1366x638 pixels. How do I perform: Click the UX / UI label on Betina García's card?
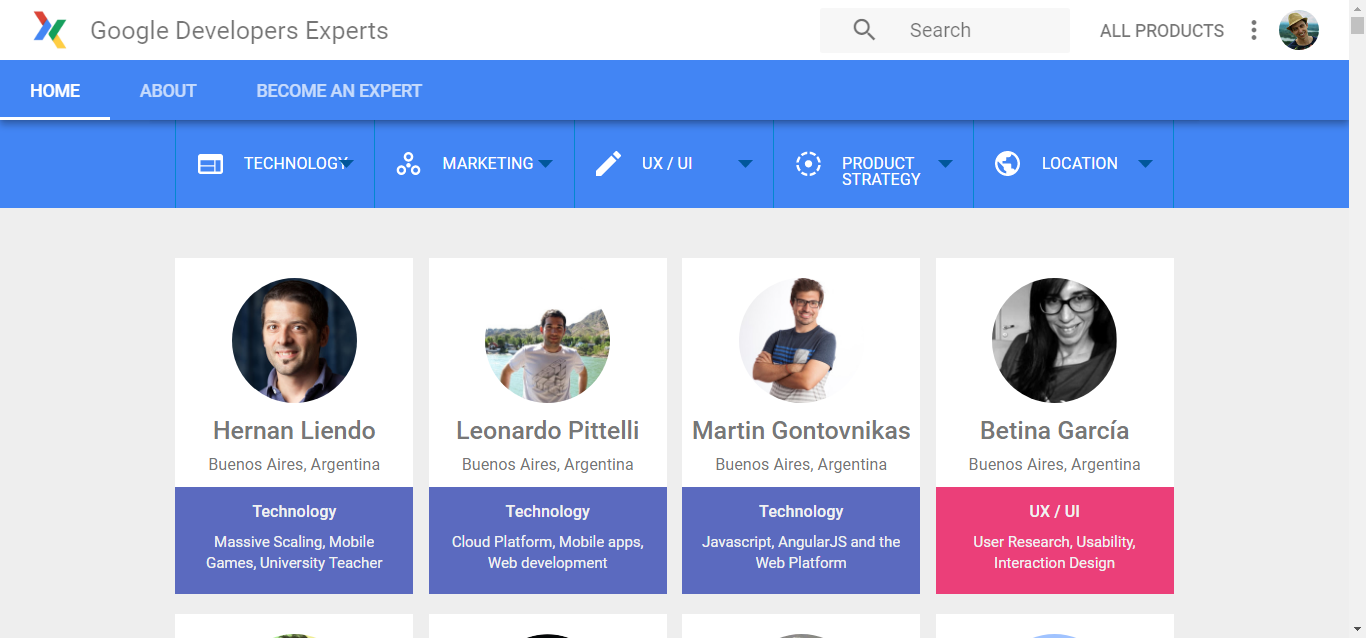[1055, 511]
